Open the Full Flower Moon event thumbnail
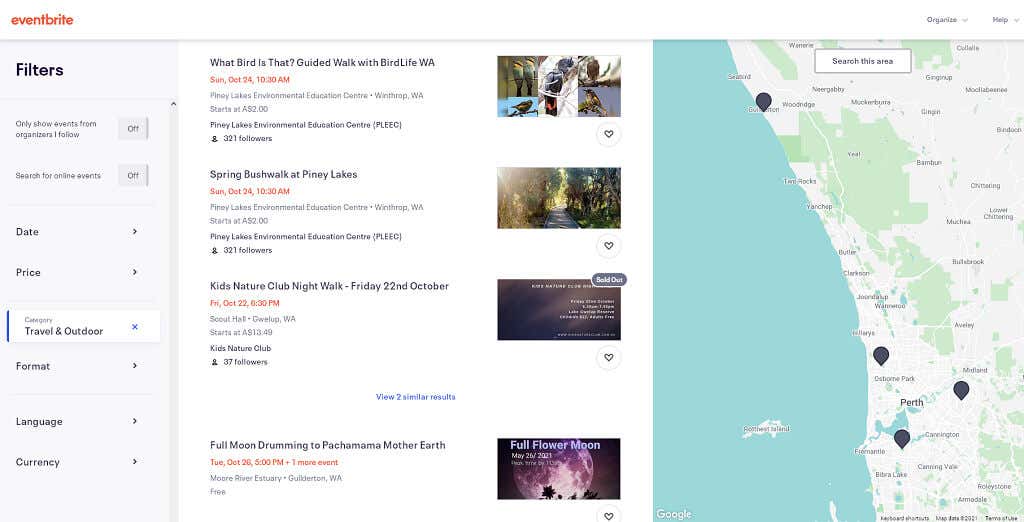This screenshot has height=522, width=1024. (558, 469)
